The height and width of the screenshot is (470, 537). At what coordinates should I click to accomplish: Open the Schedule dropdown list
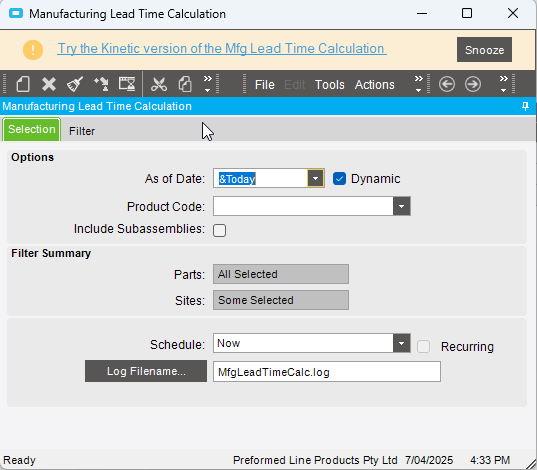coord(401,343)
